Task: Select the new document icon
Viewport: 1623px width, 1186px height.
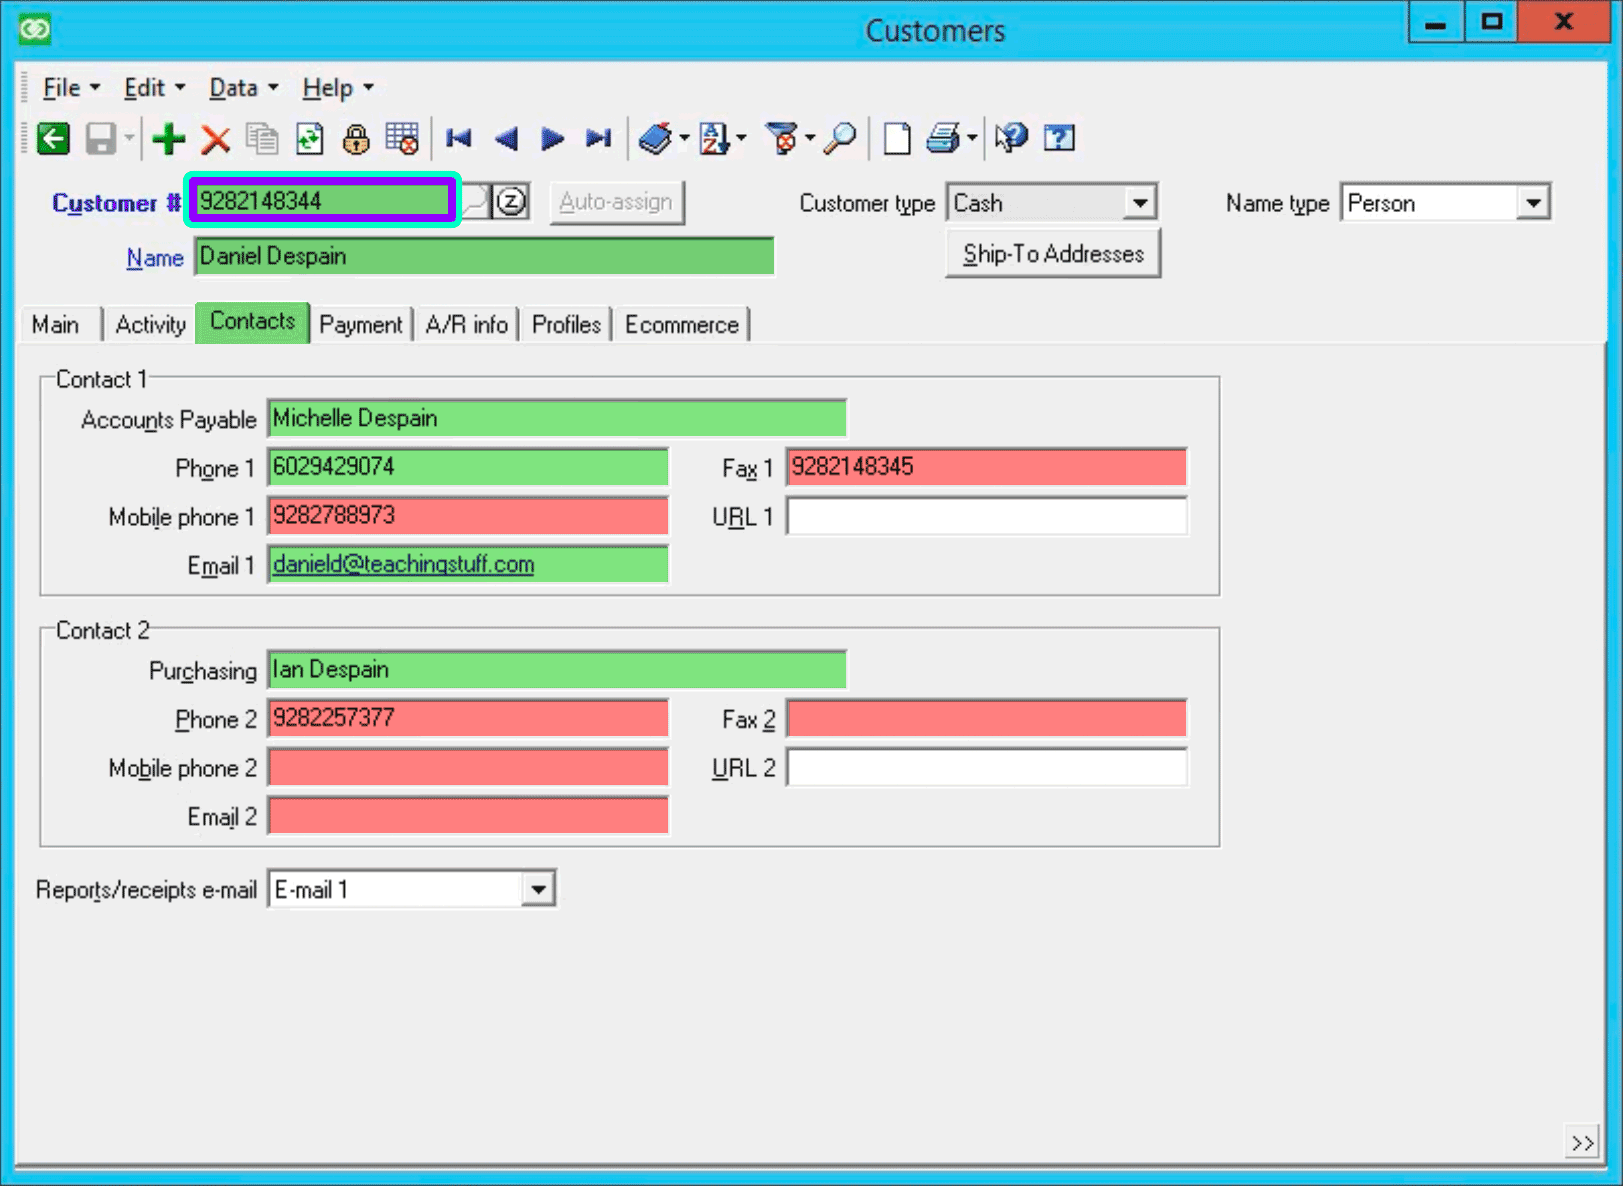Action: point(896,139)
